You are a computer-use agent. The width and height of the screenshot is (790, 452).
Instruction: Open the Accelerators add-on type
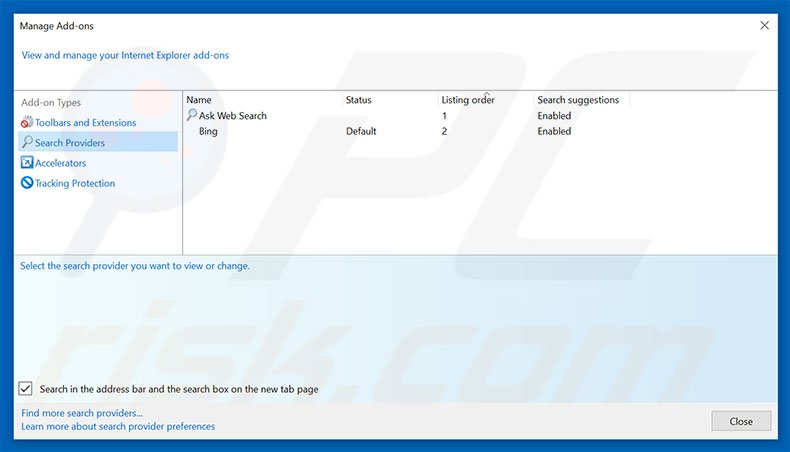click(x=60, y=163)
